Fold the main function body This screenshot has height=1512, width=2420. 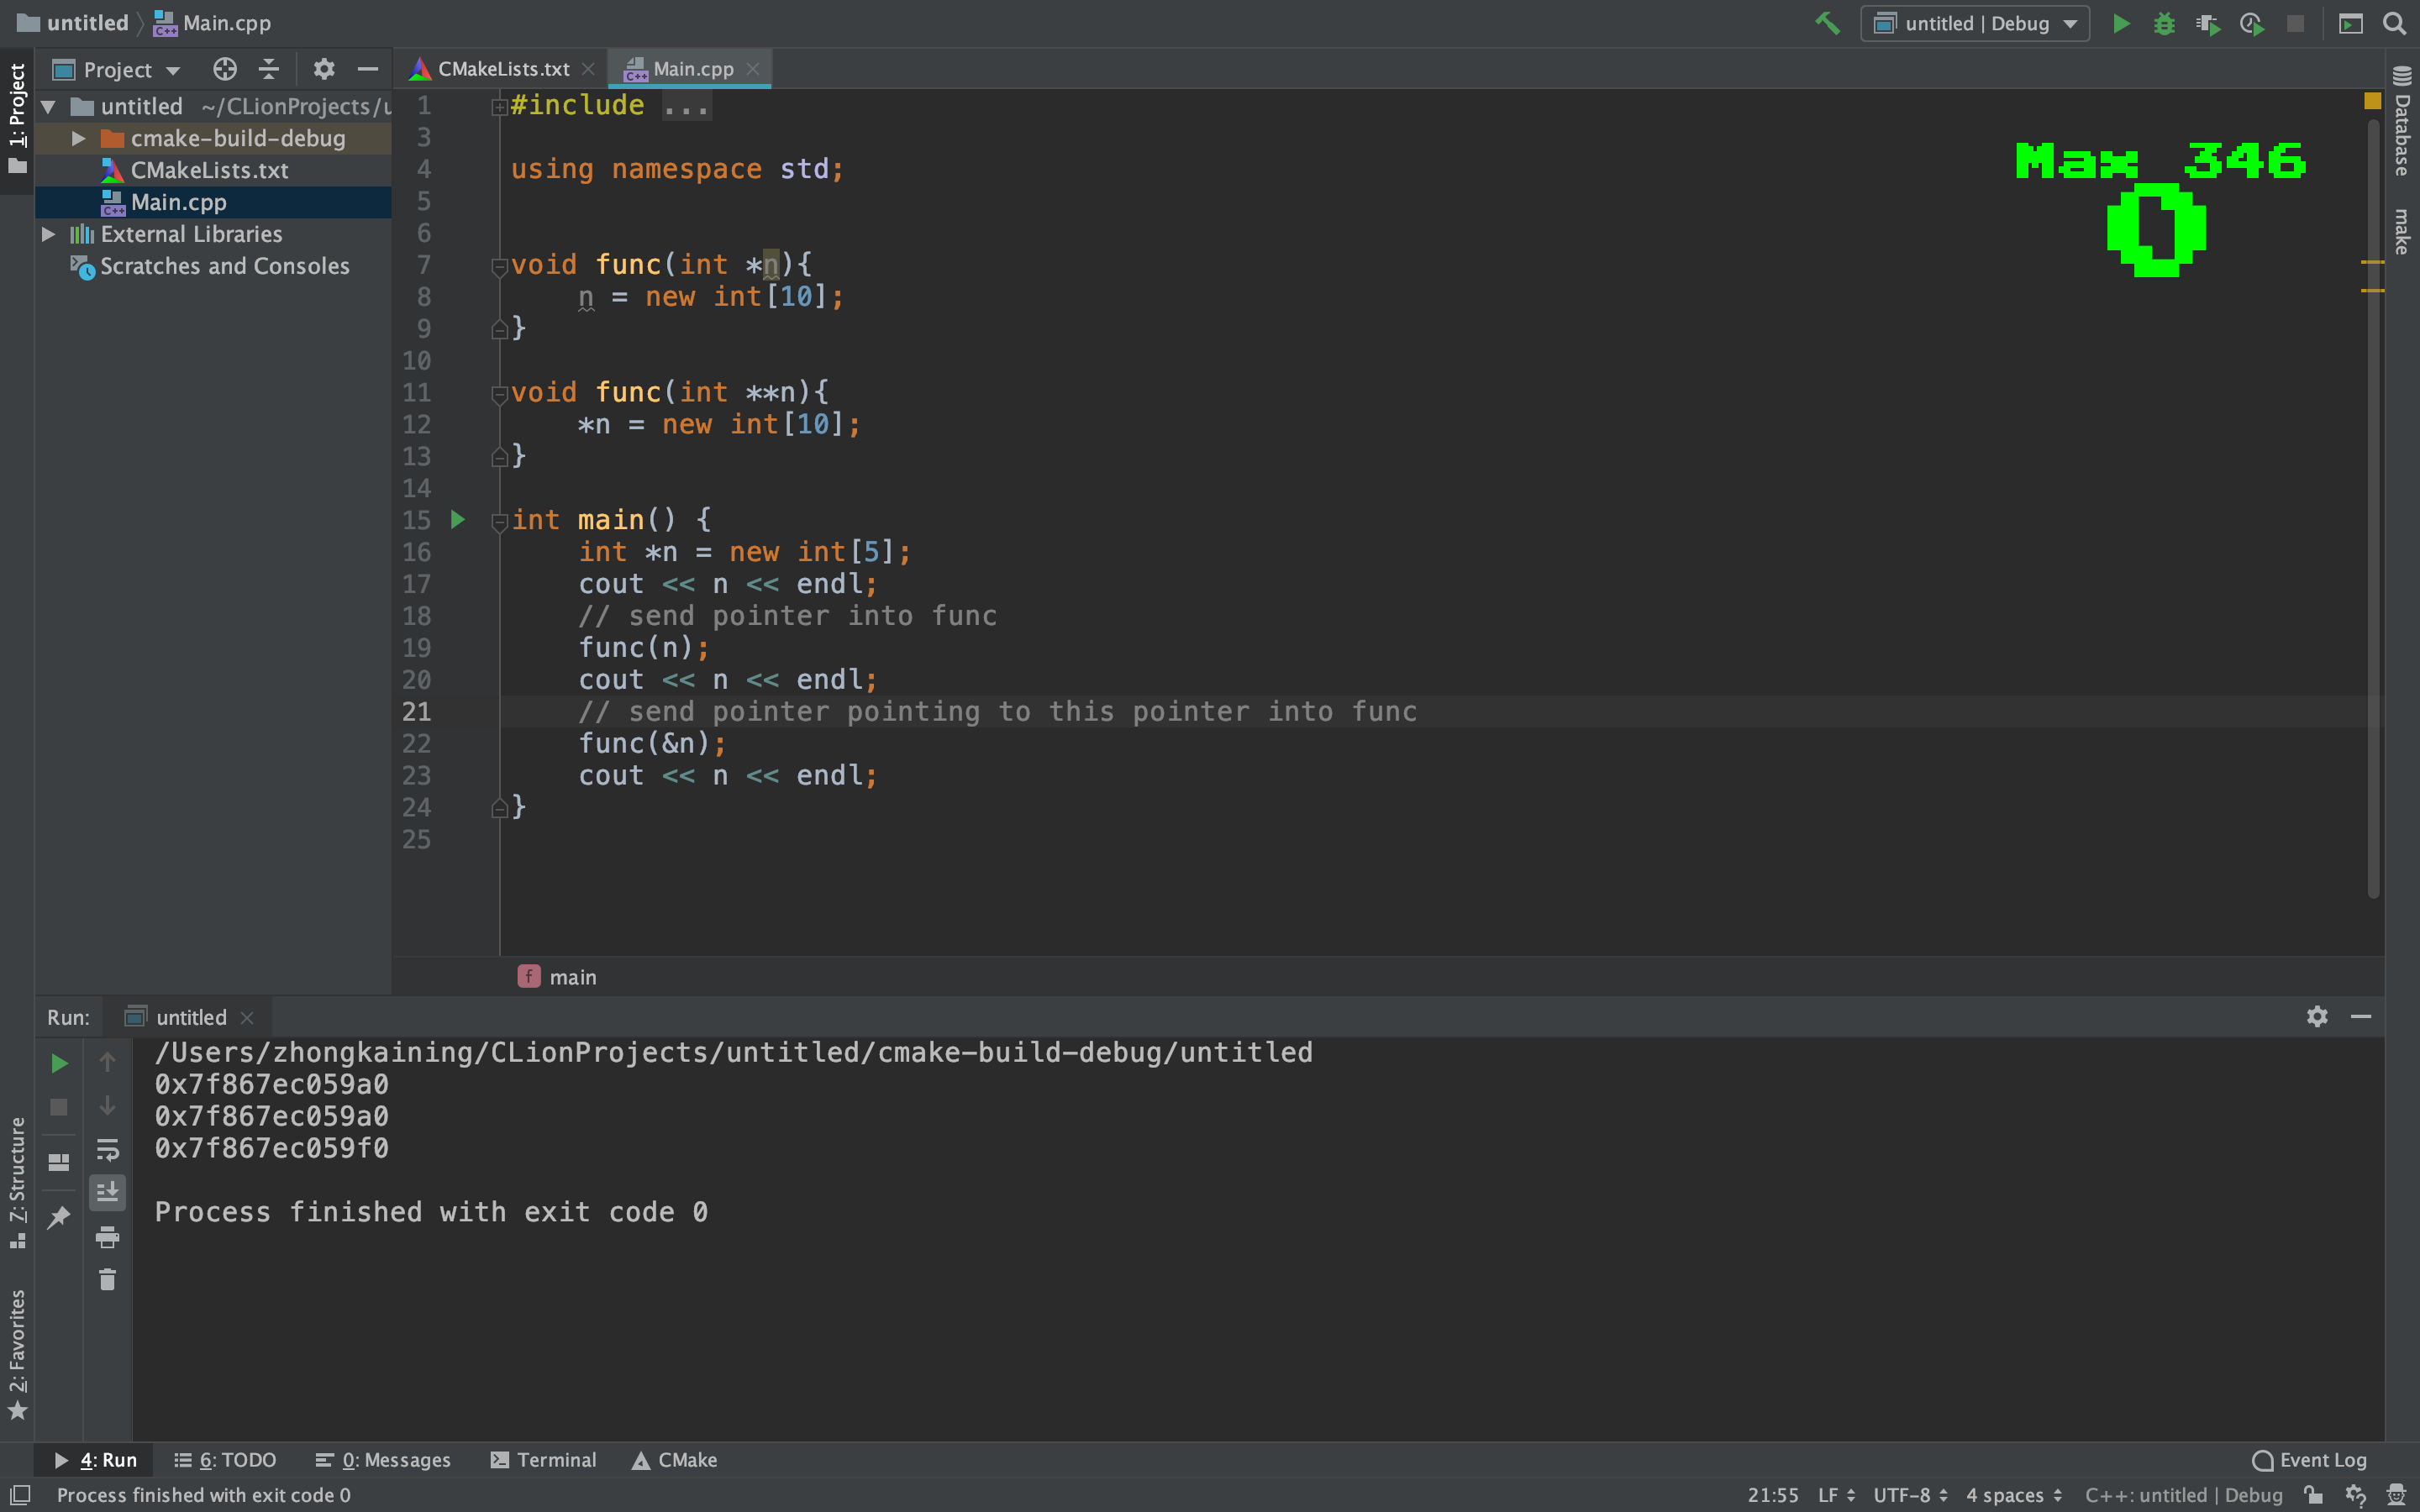(499, 521)
